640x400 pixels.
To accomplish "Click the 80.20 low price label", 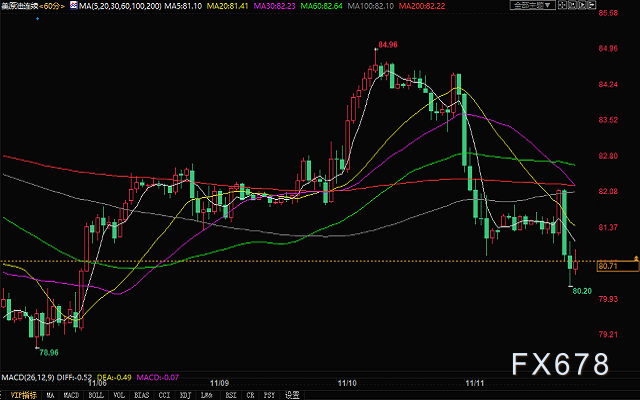I will coord(582,291).
